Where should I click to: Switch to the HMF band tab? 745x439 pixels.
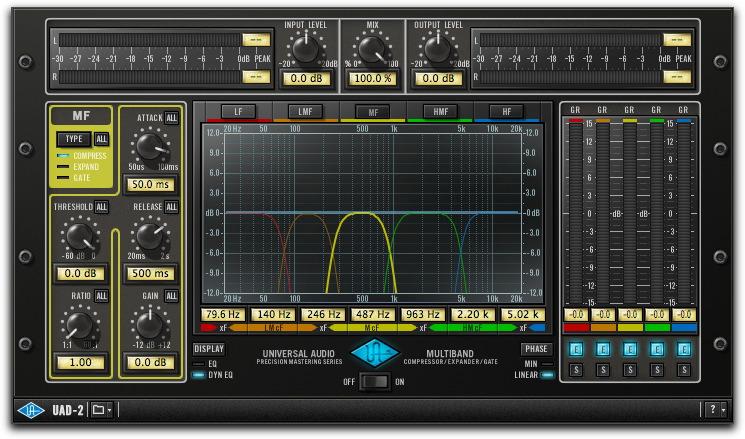(440, 112)
